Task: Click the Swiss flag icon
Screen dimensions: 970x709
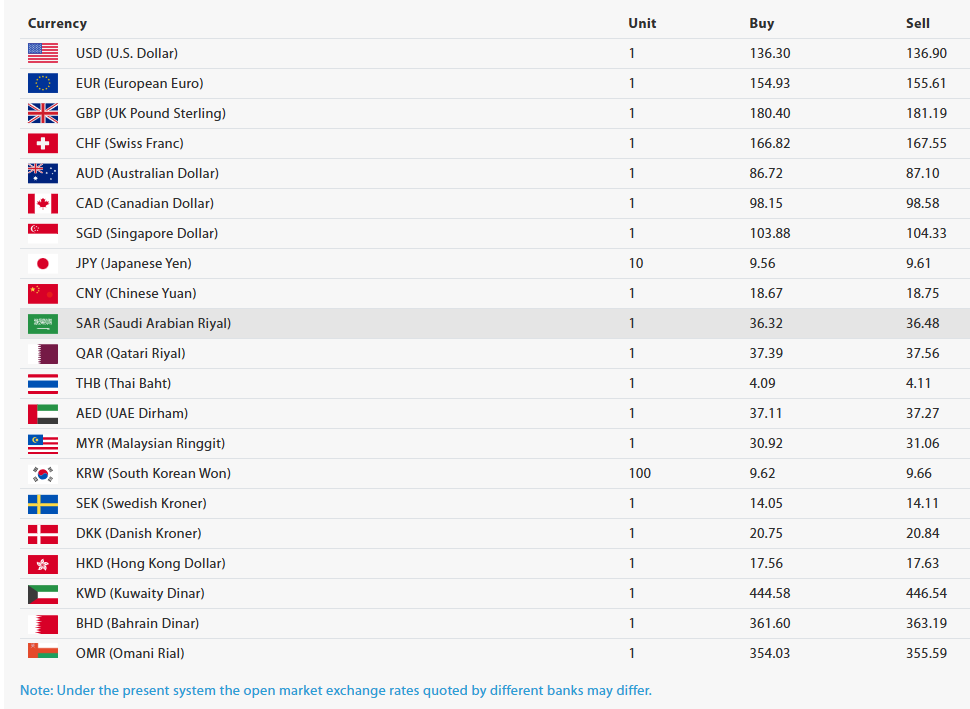Action: (43, 143)
